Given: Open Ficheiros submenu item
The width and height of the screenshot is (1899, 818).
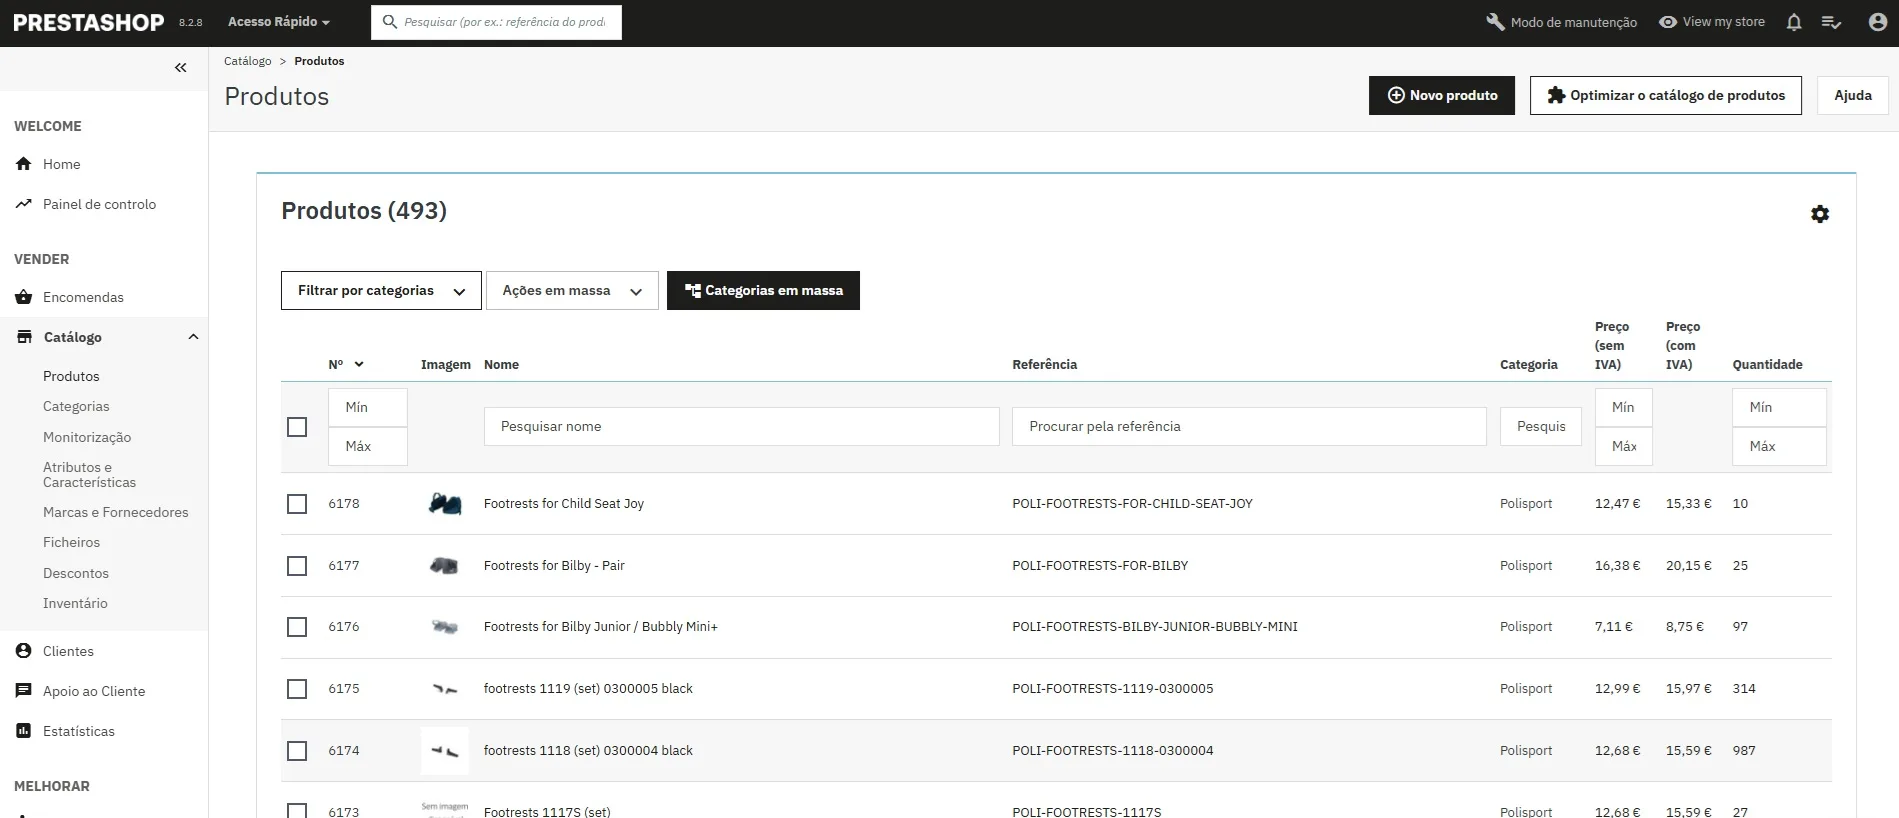Looking at the screenshot, I should point(71,542).
